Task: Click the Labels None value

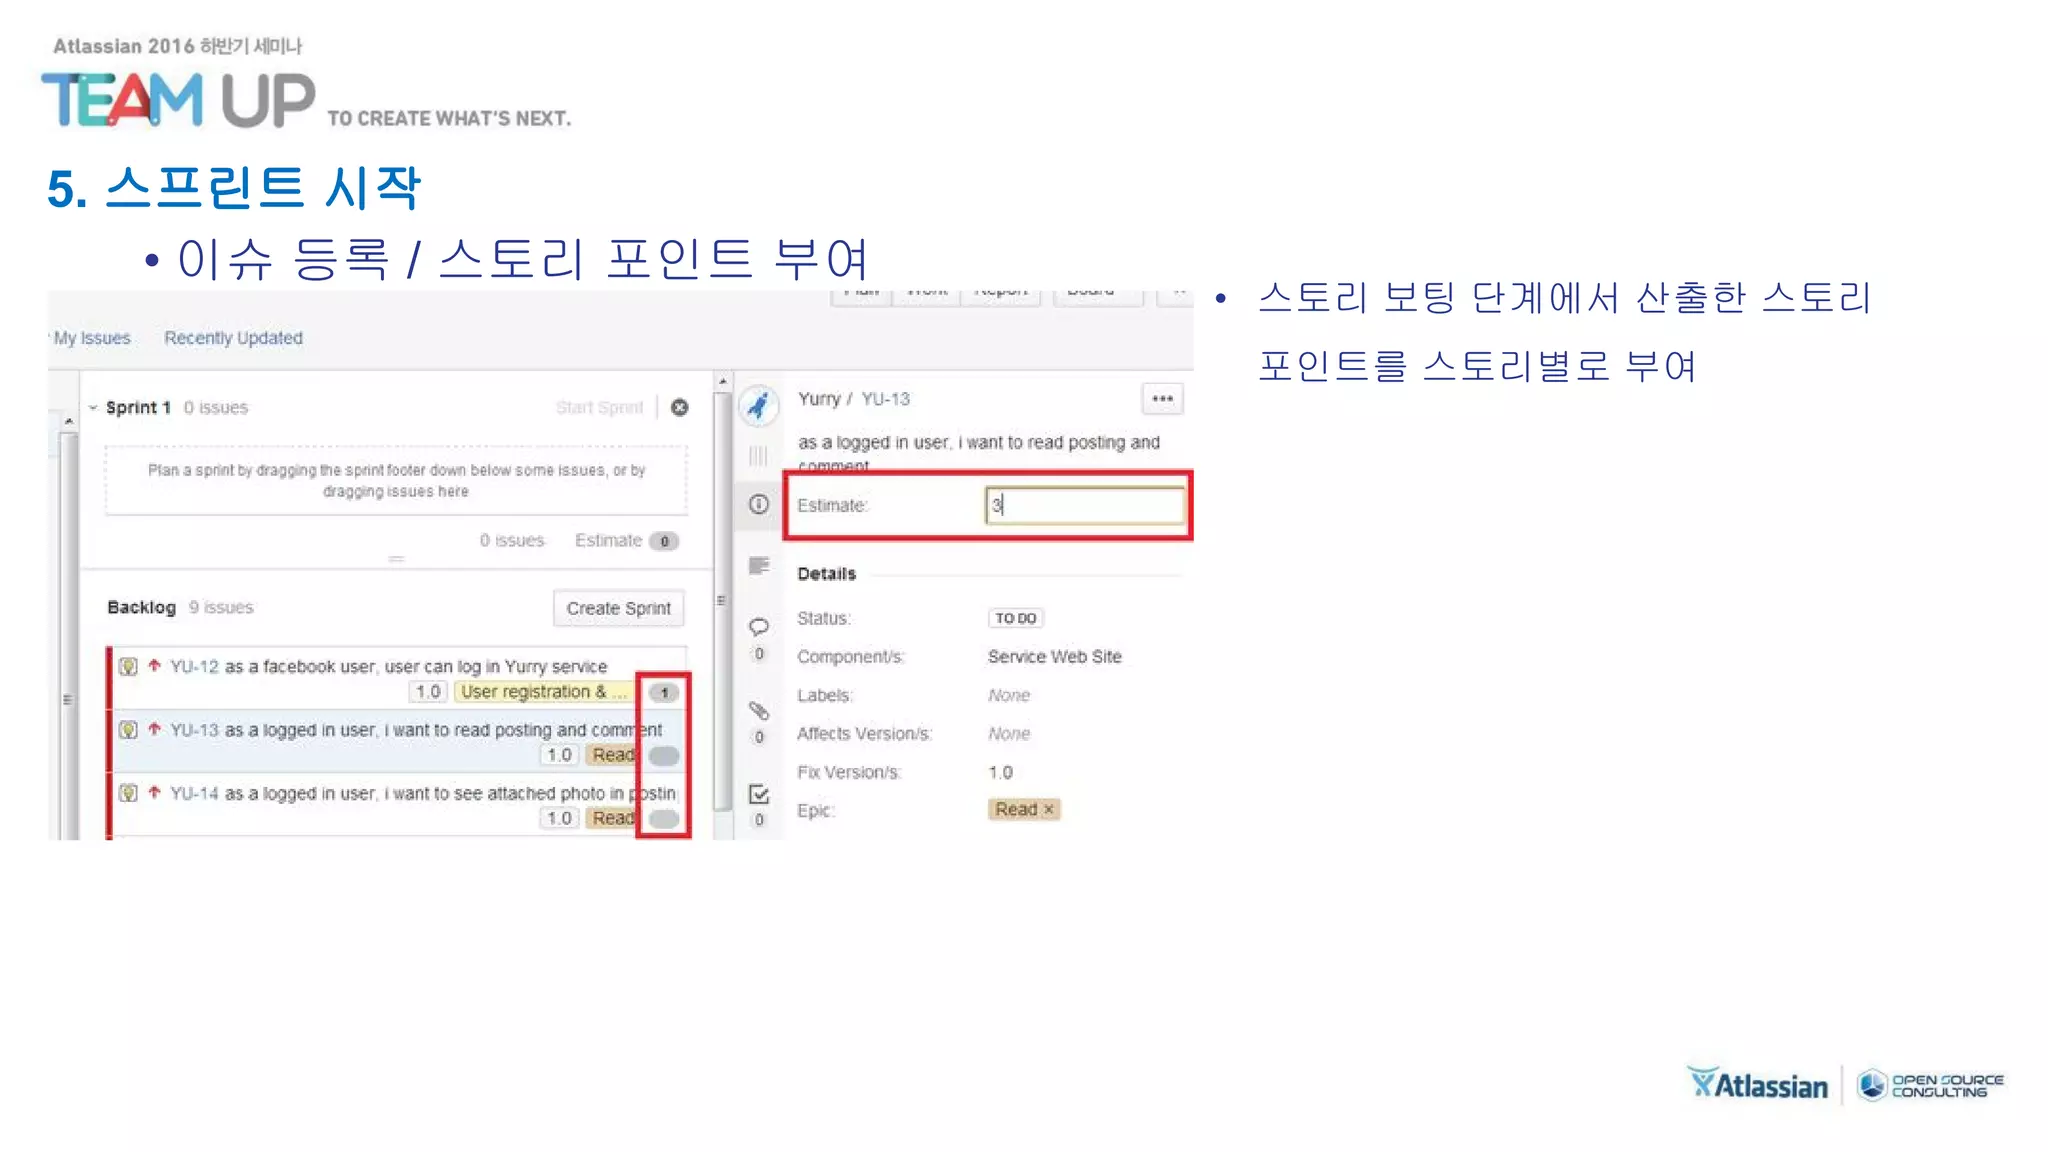Action: tap(1009, 695)
